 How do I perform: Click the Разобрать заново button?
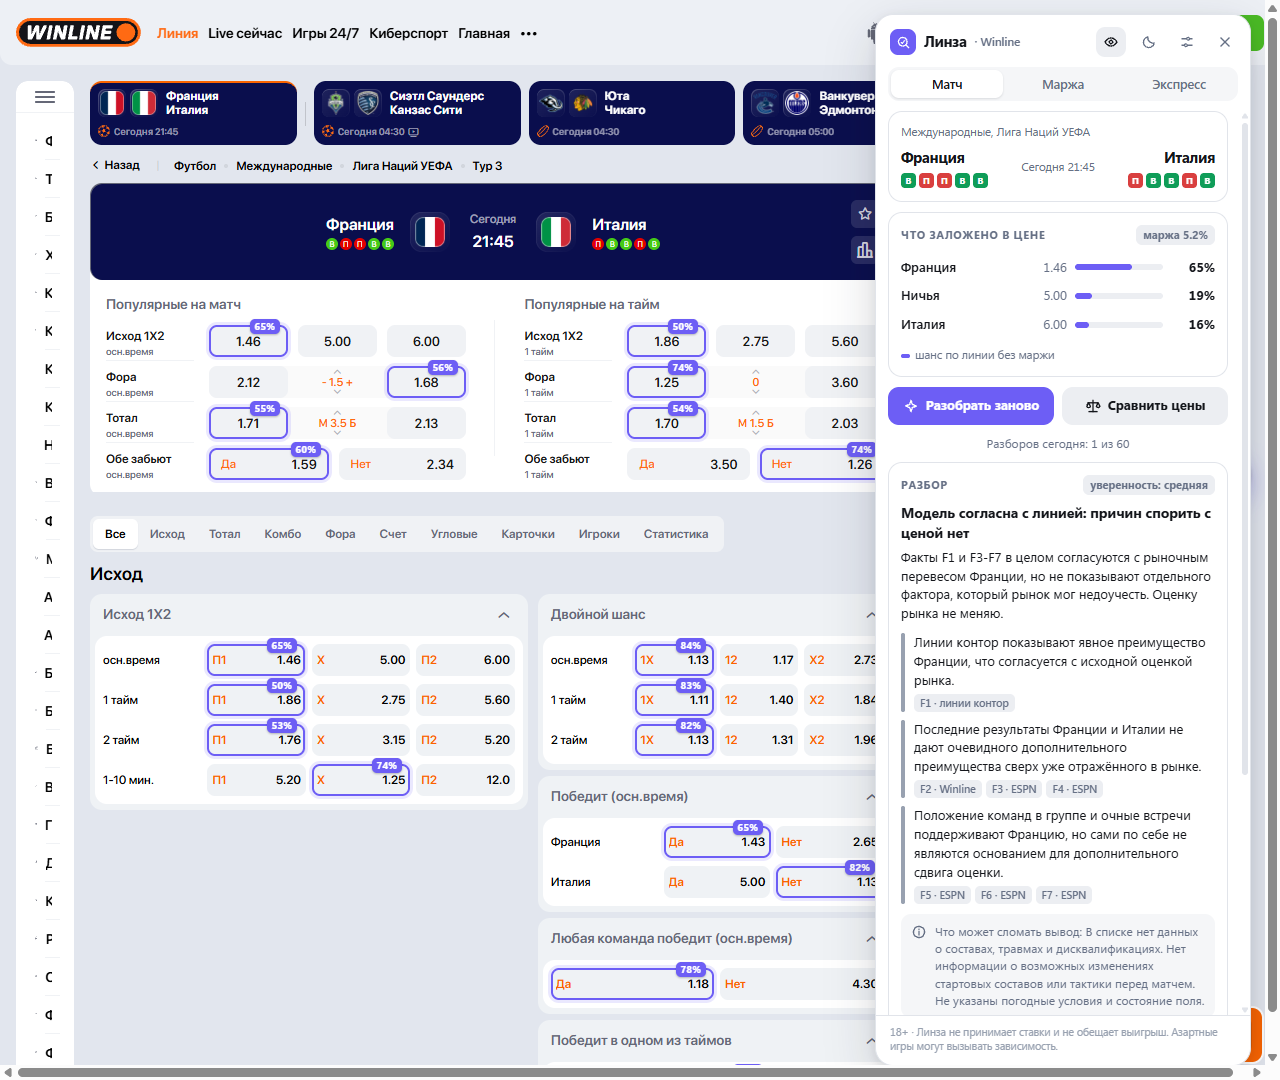click(971, 406)
